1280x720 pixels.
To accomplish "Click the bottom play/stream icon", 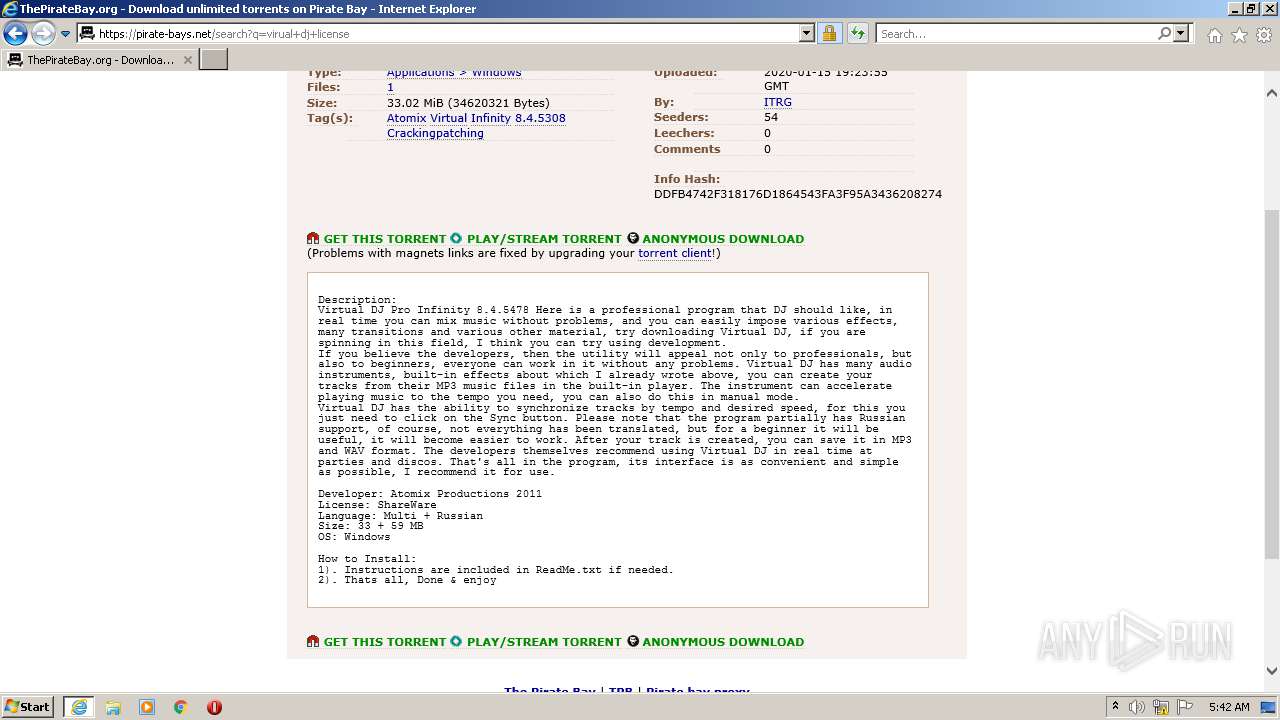I will tap(456, 642).
